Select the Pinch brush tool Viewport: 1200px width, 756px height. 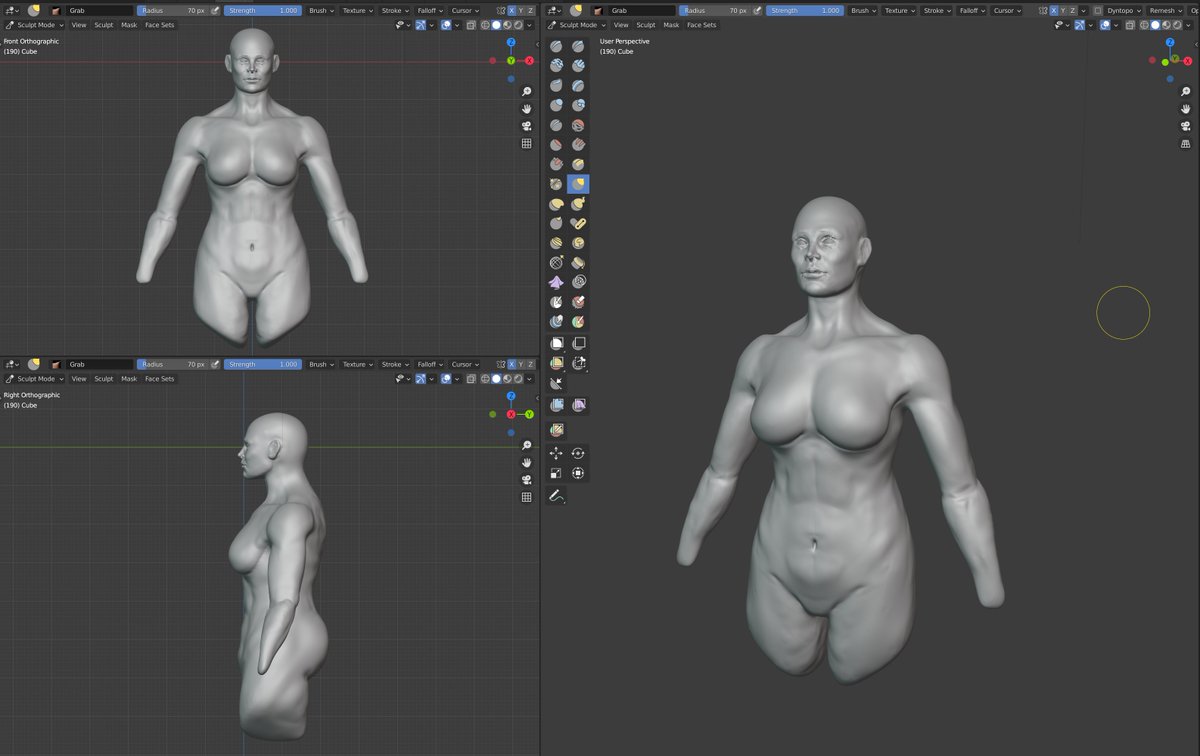click(x=556, y=184)
